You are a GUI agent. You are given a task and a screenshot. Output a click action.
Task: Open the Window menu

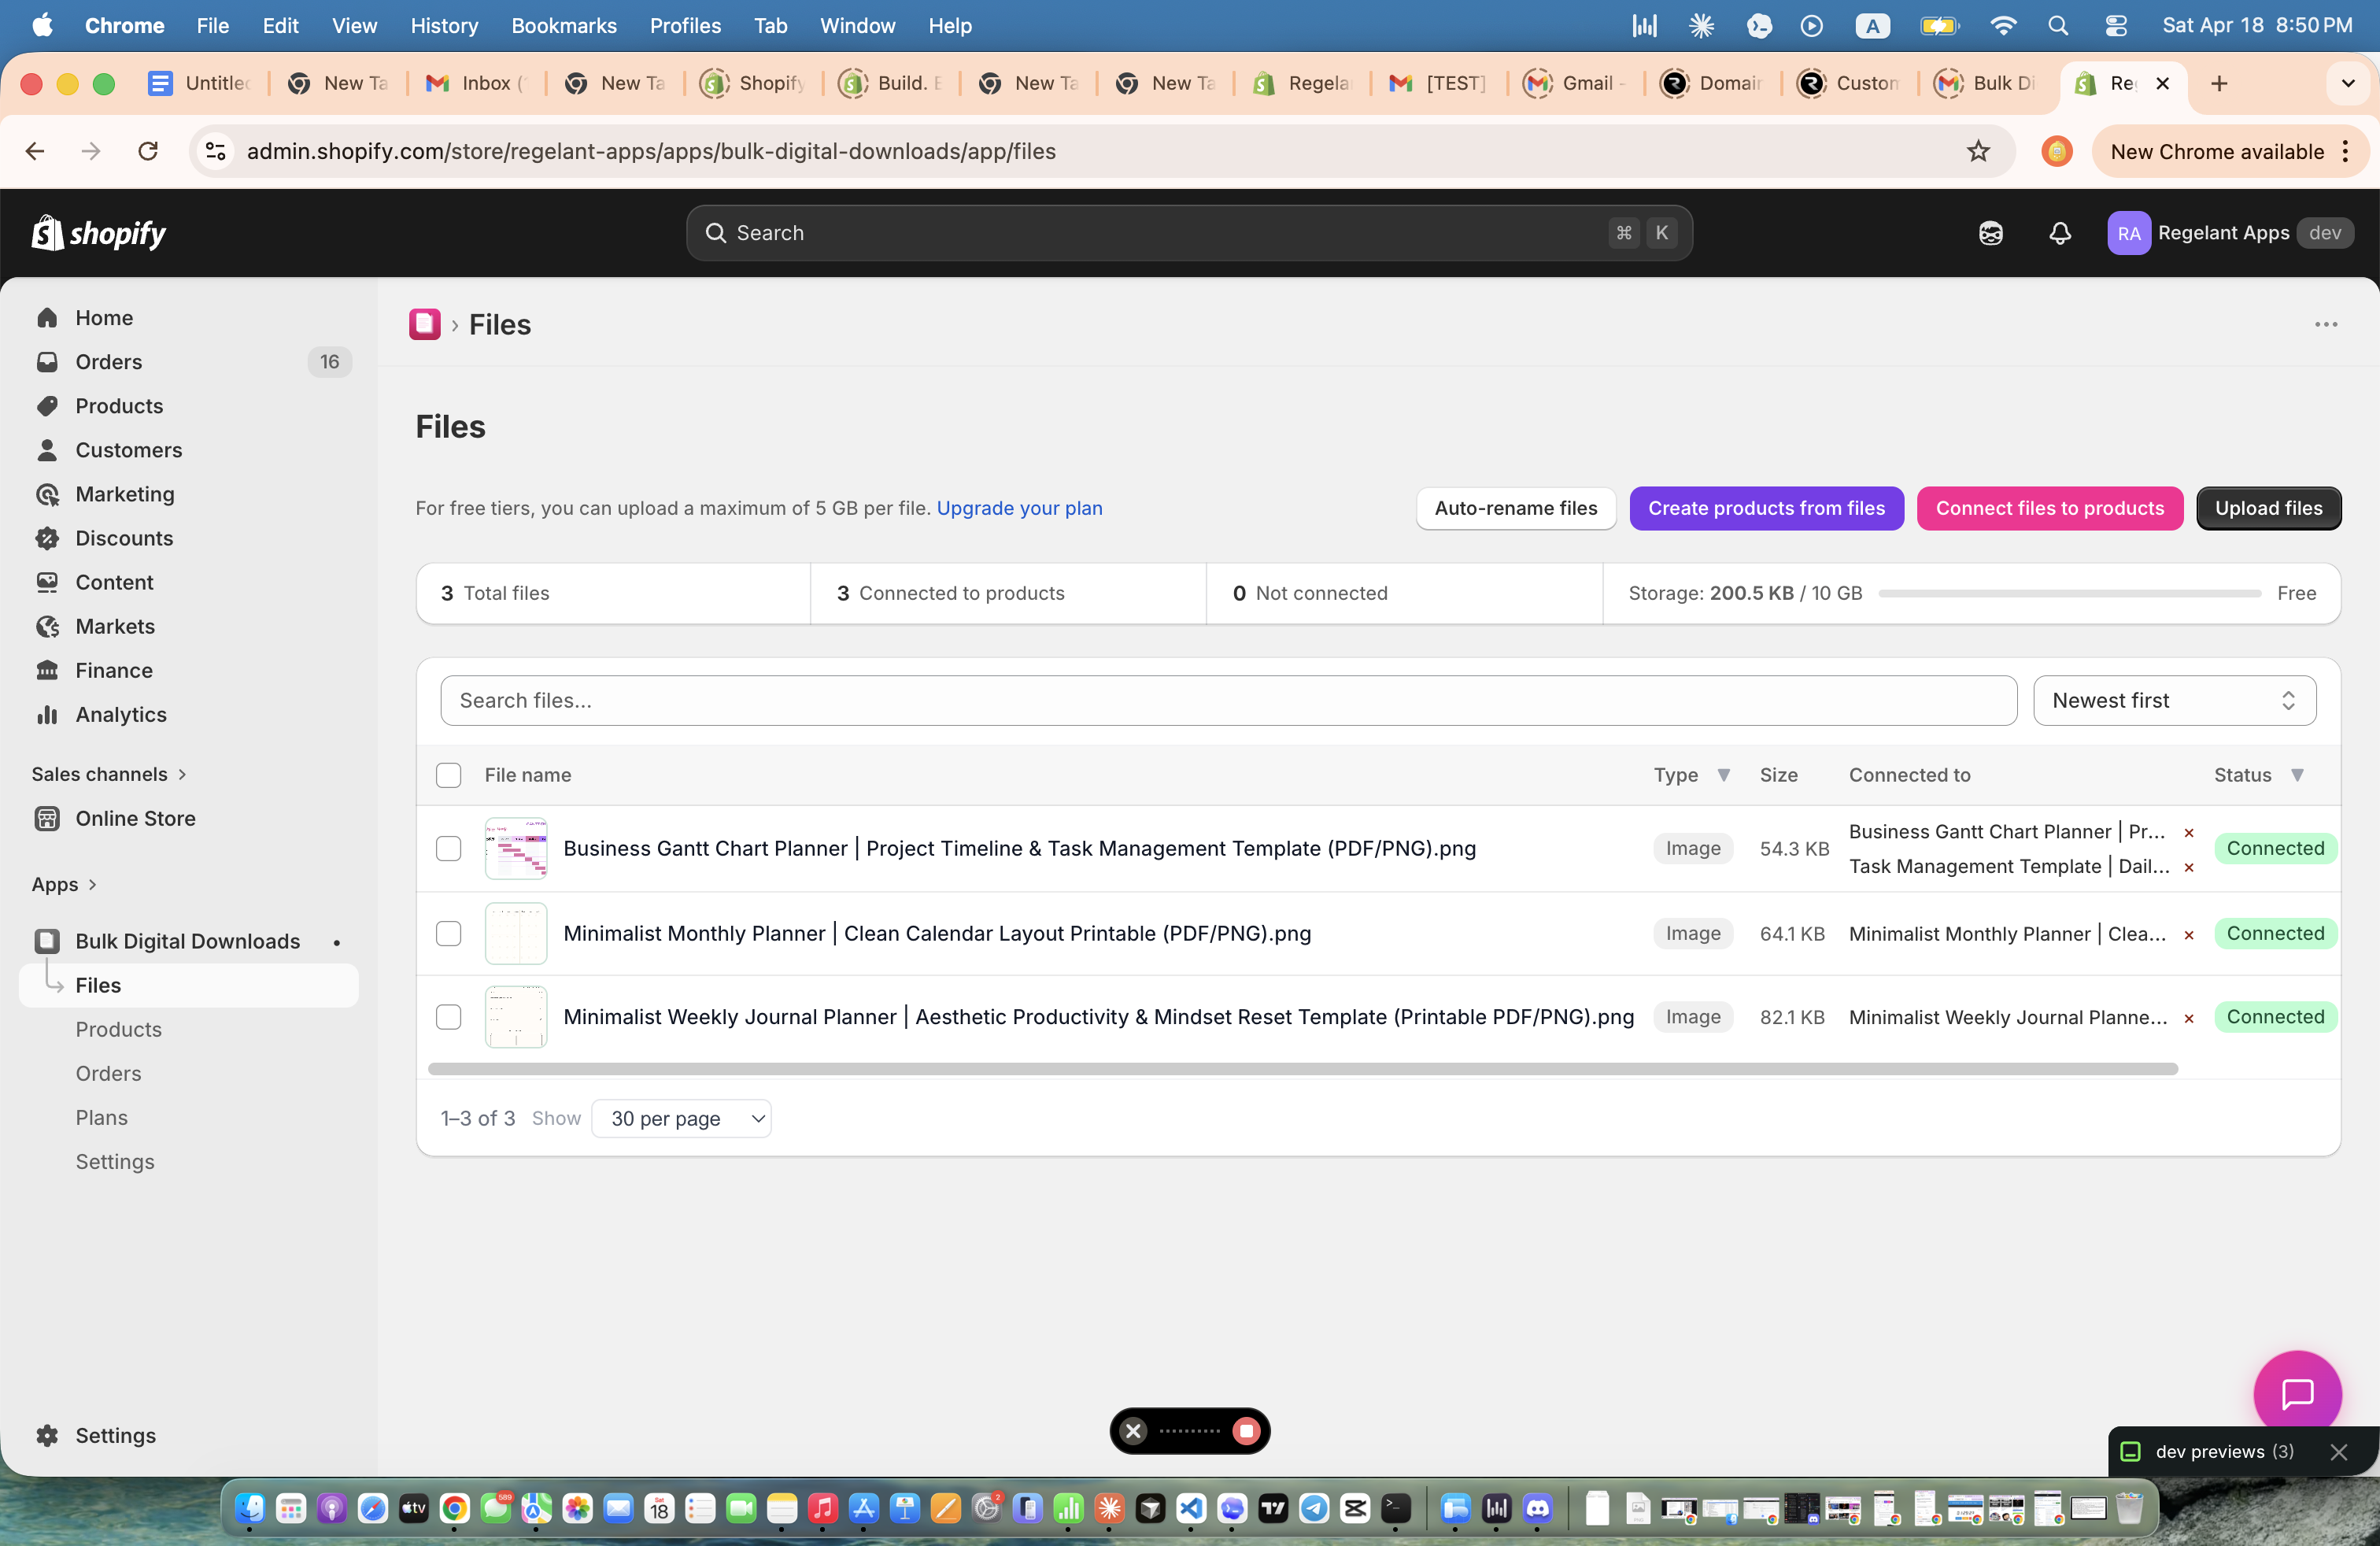pyautogui.click(x=856, y=26)
